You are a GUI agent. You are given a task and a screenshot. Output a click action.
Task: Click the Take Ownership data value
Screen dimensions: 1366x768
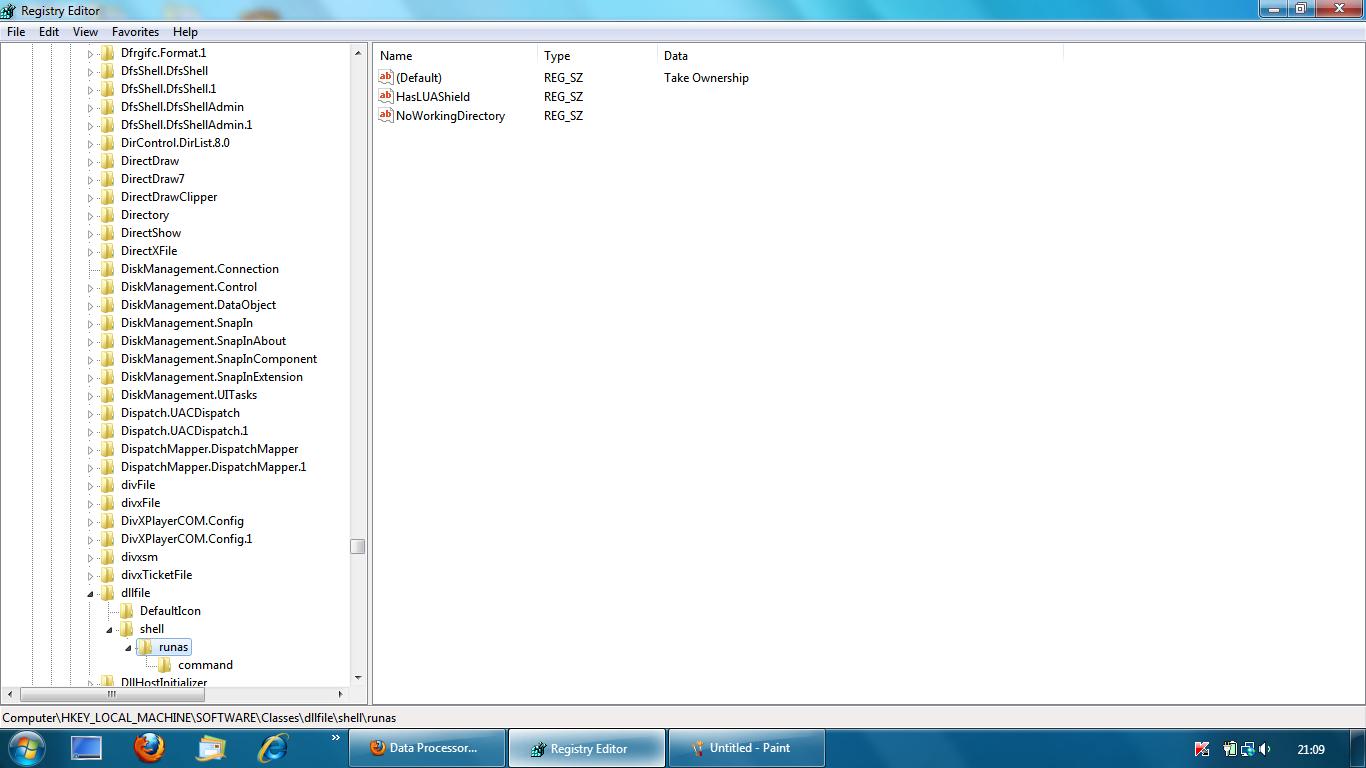click(x=706, y=78)
